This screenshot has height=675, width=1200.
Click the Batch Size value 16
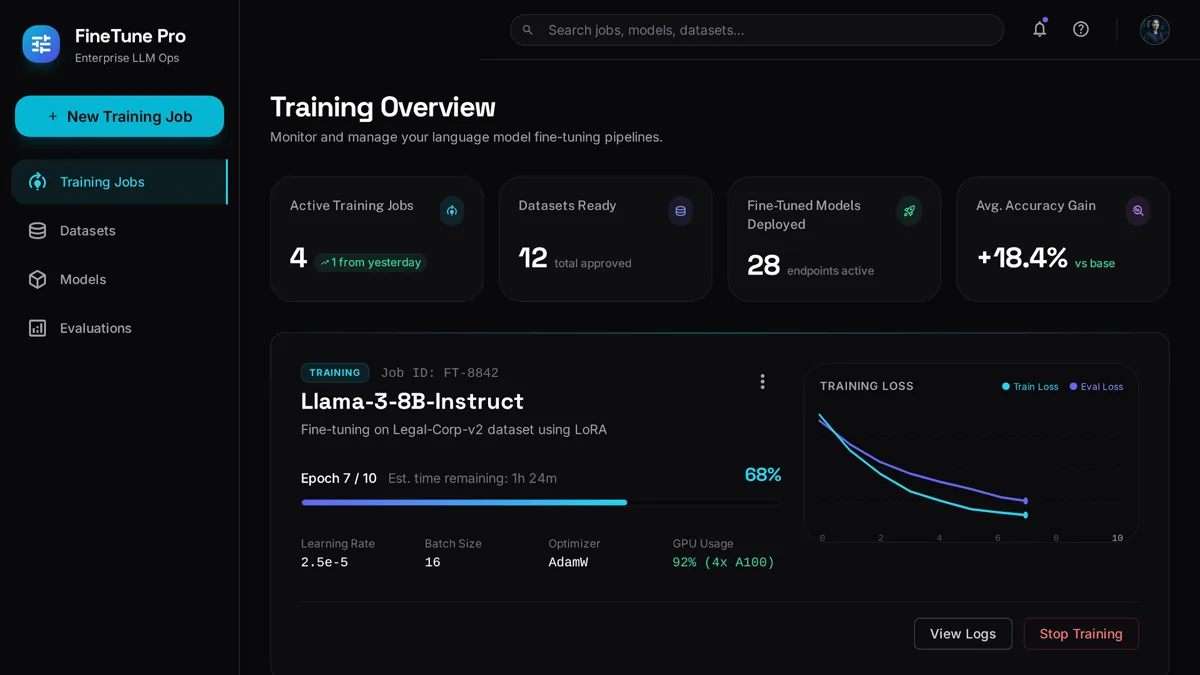(433, 563)
